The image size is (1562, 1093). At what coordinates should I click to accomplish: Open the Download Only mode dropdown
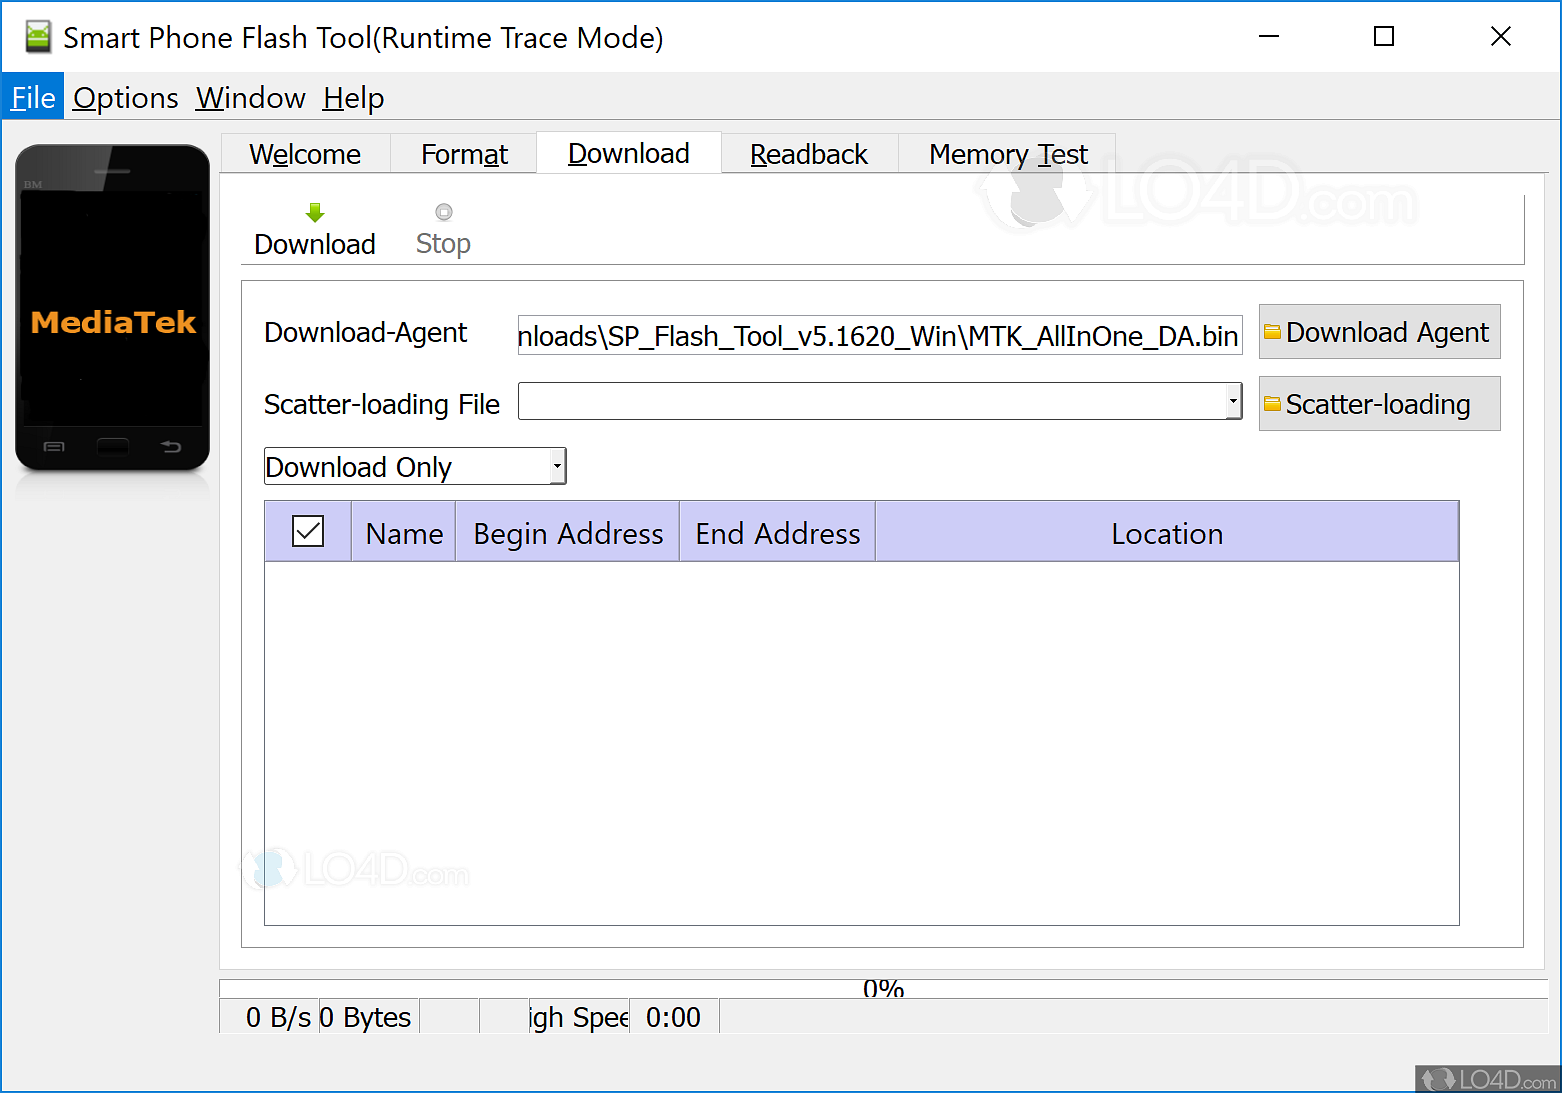415,466
